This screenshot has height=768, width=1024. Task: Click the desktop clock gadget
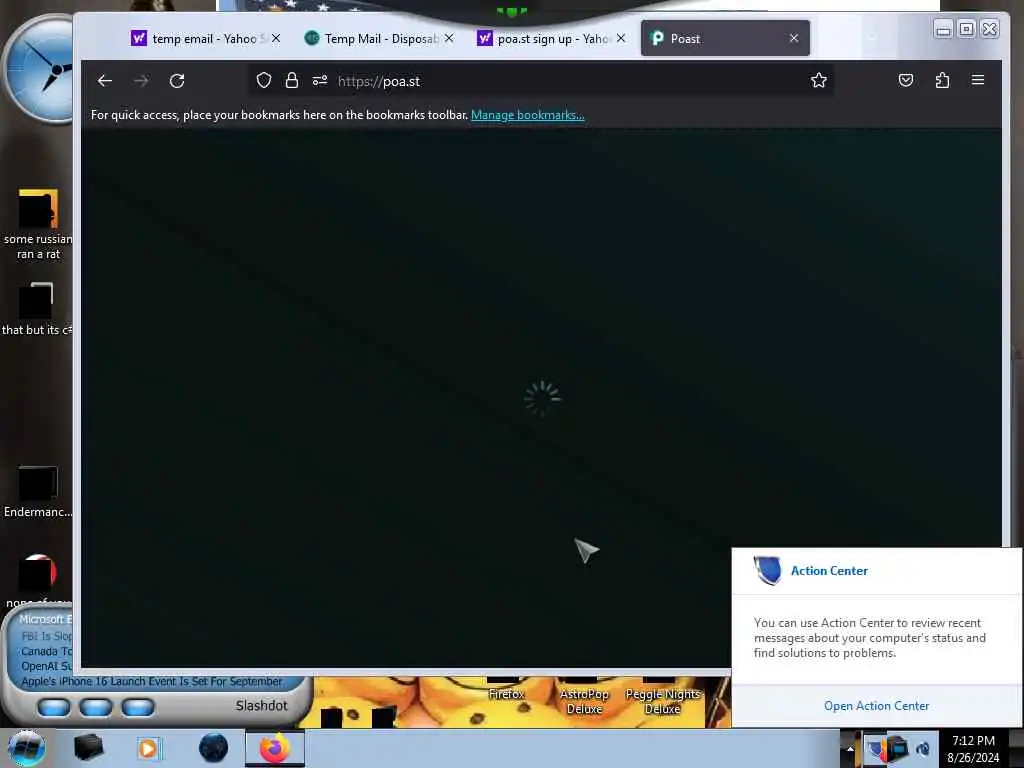pyautogui.click(x=39, y=69)
